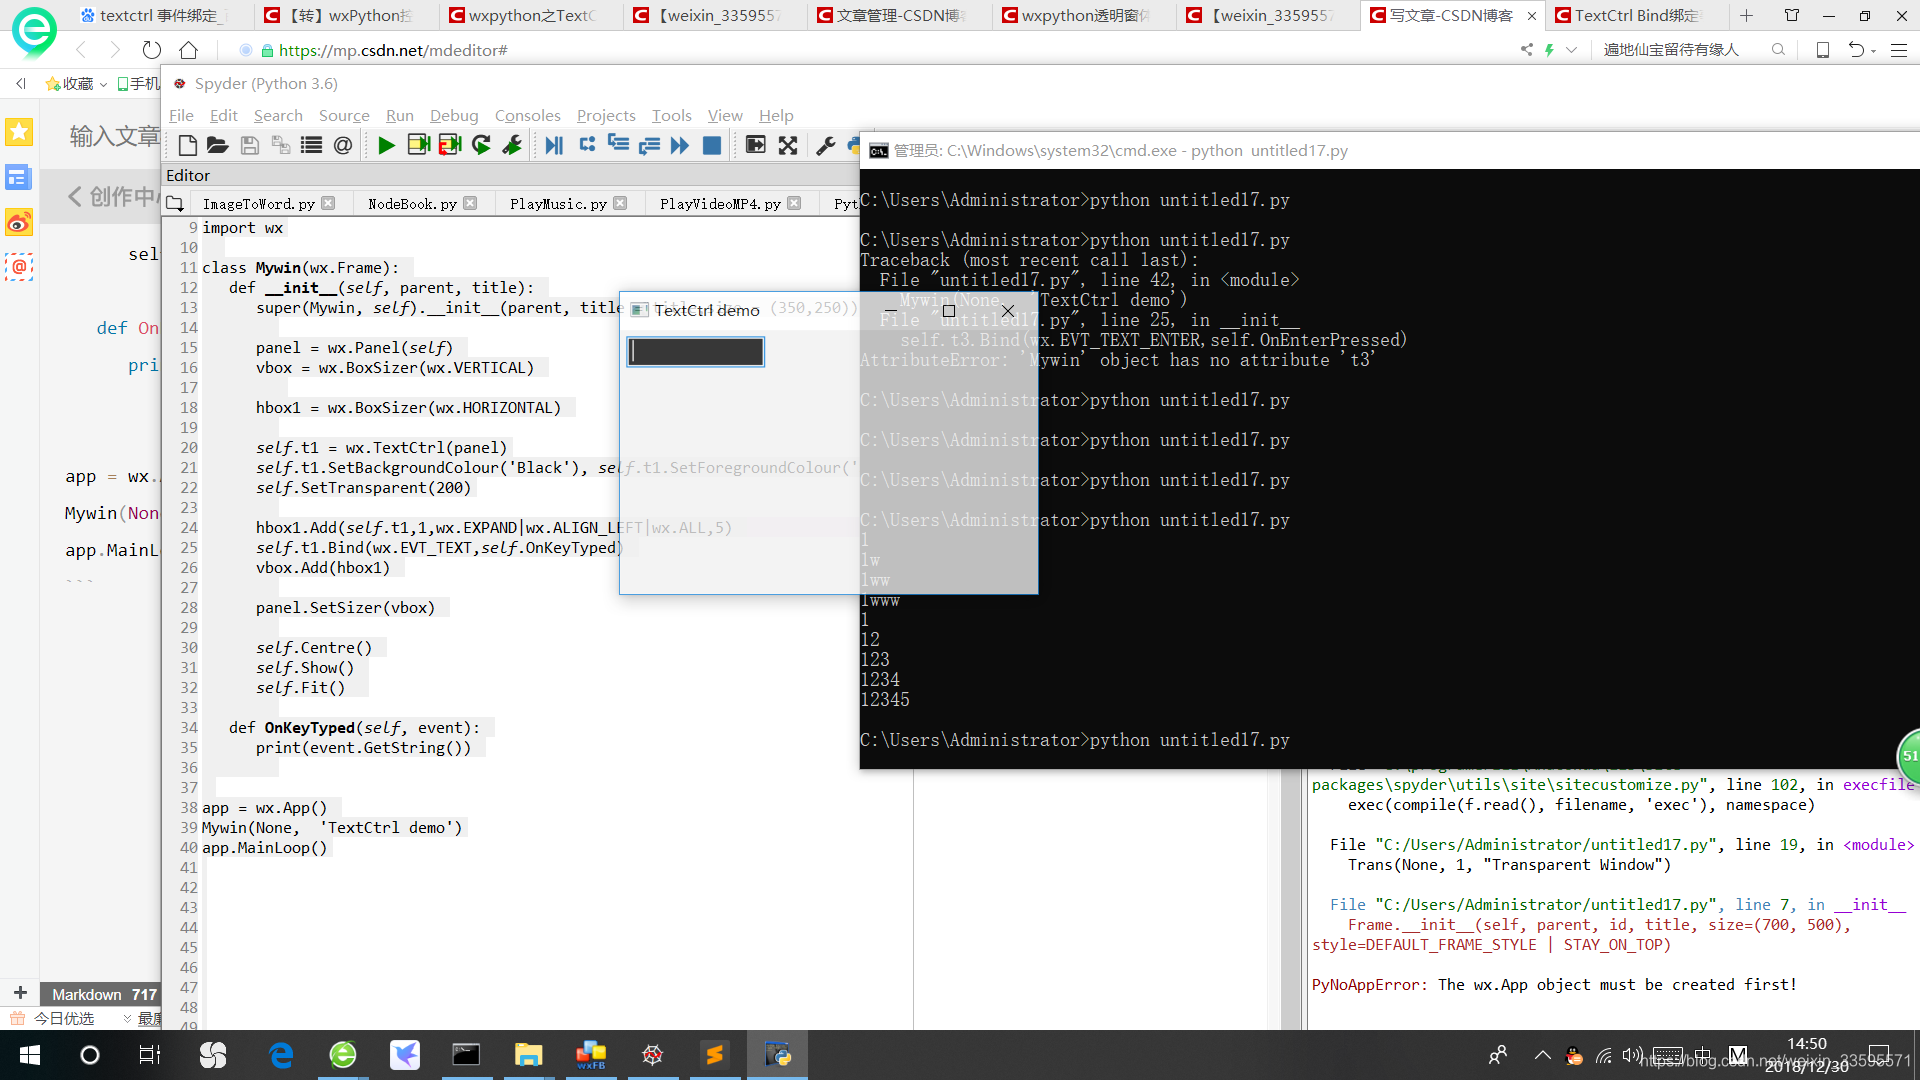Open Spyder Preferences wrench icon
This screenshot has height=1080, width=1920.
click(826, 146)
